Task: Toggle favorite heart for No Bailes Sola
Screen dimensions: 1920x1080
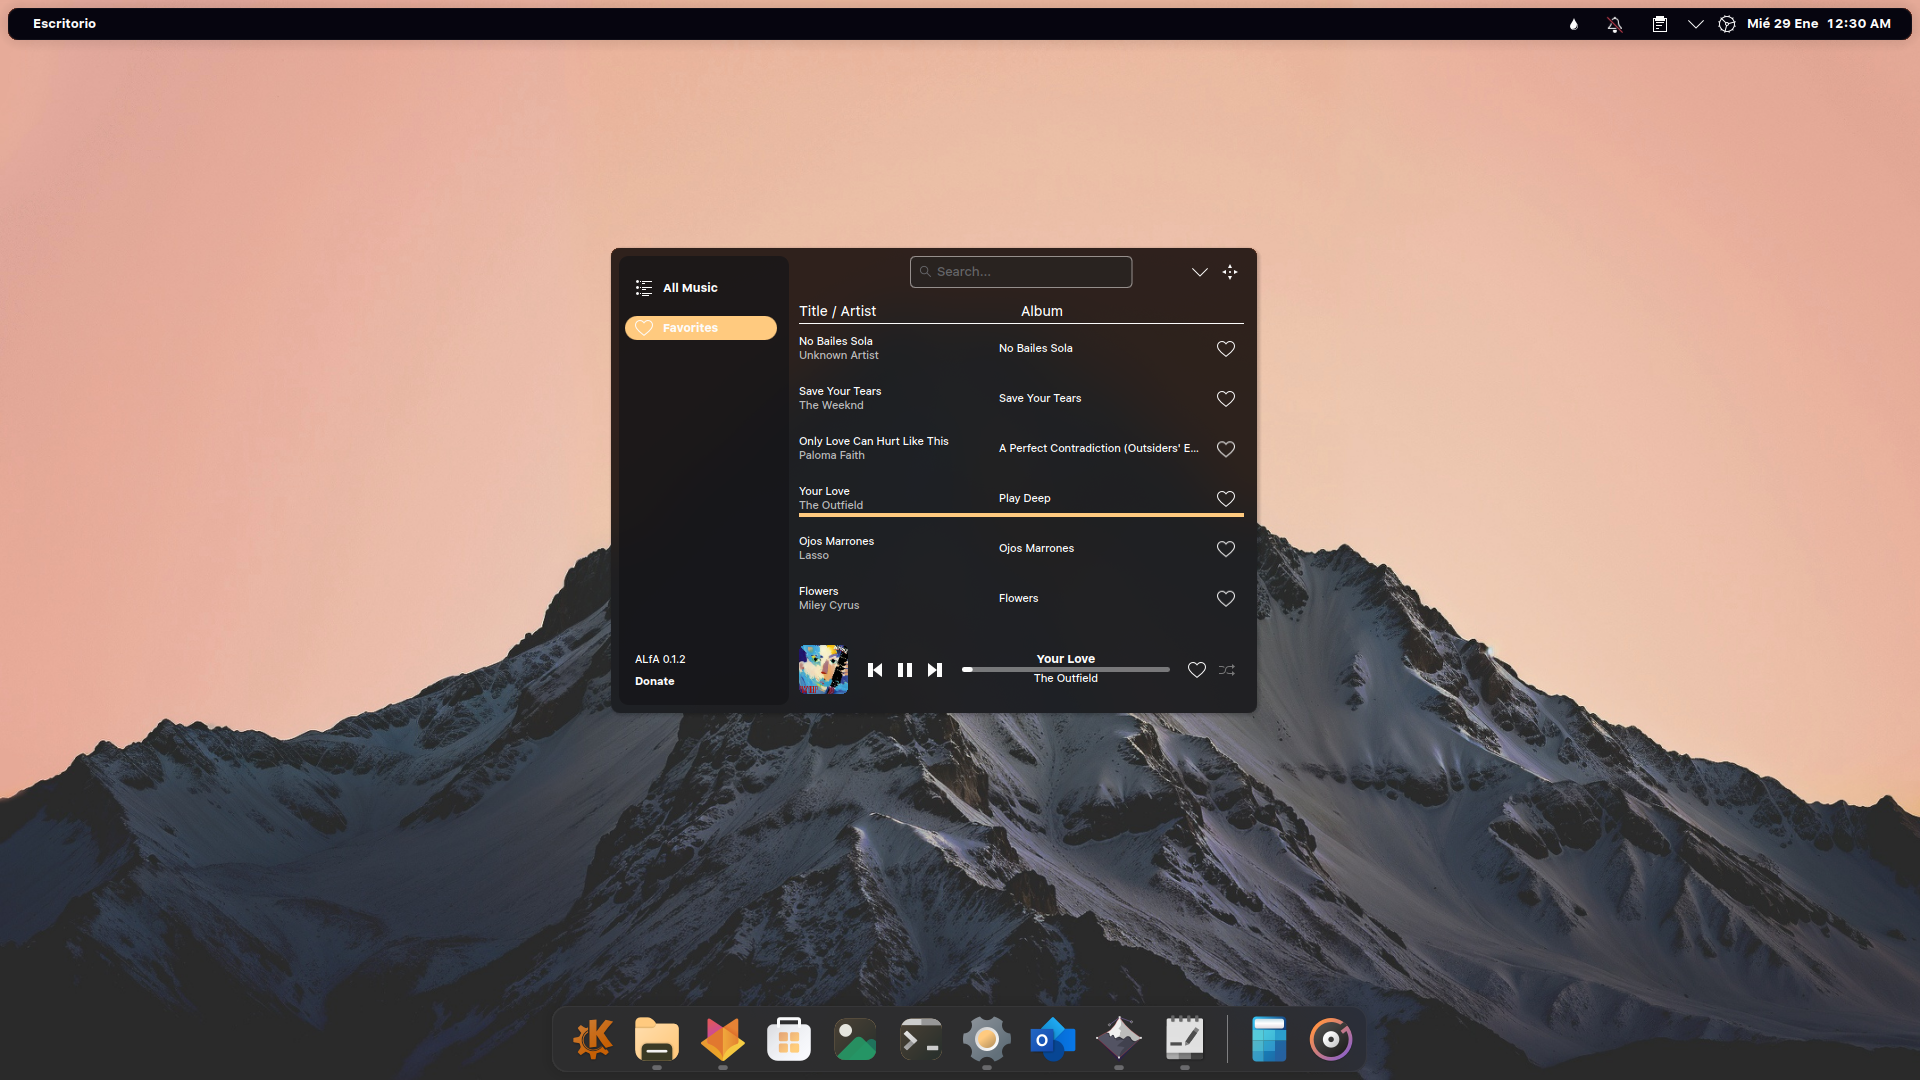Action: point(1226,349)
